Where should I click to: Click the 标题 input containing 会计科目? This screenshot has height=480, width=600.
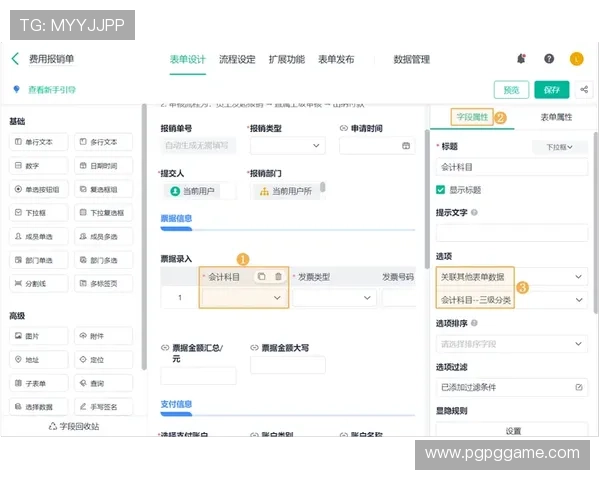point(512,167)
